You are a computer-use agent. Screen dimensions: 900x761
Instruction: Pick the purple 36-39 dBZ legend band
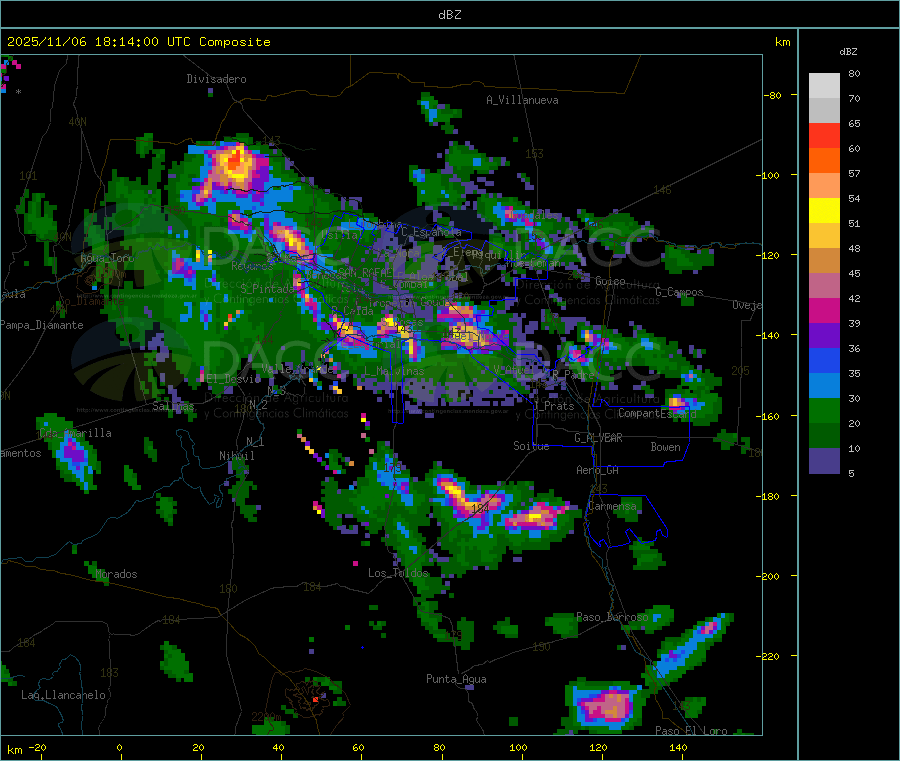(824, 336)
